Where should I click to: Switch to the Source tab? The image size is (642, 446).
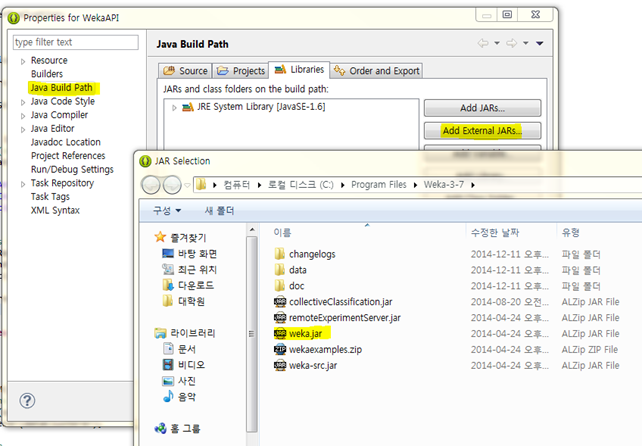coord(185,70)
